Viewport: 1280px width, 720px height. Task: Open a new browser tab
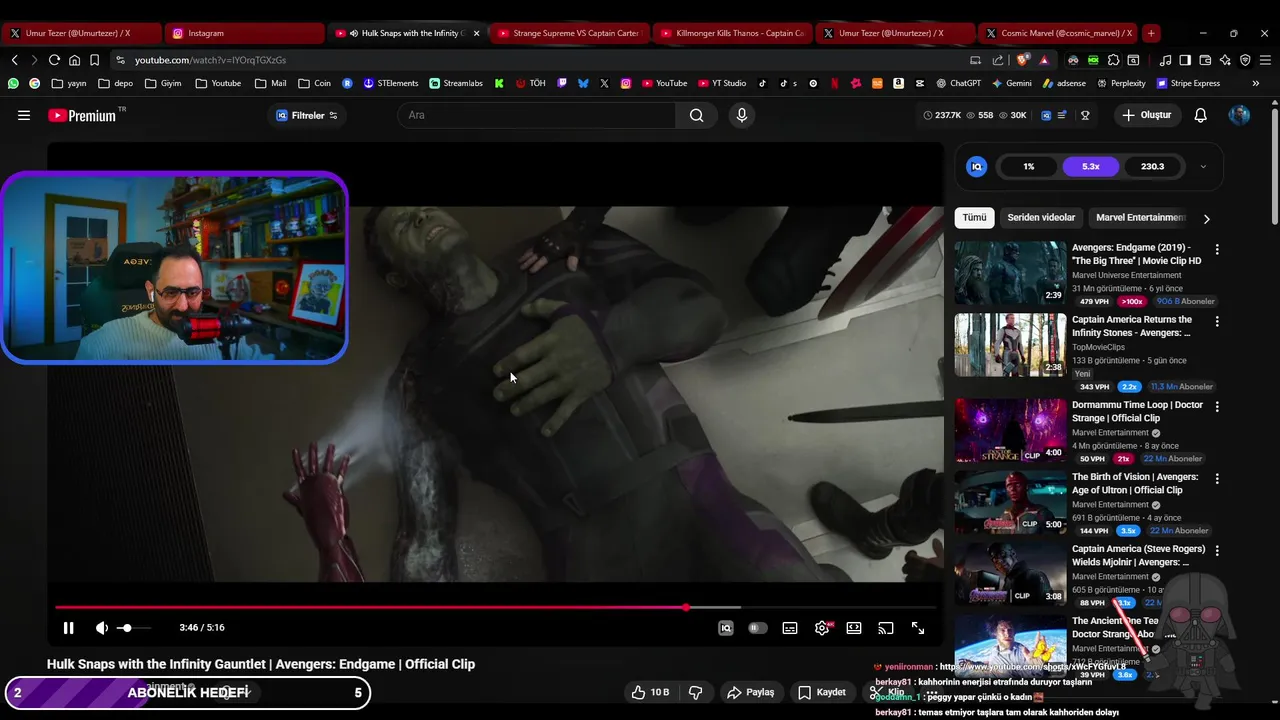tap(1151, 33)
